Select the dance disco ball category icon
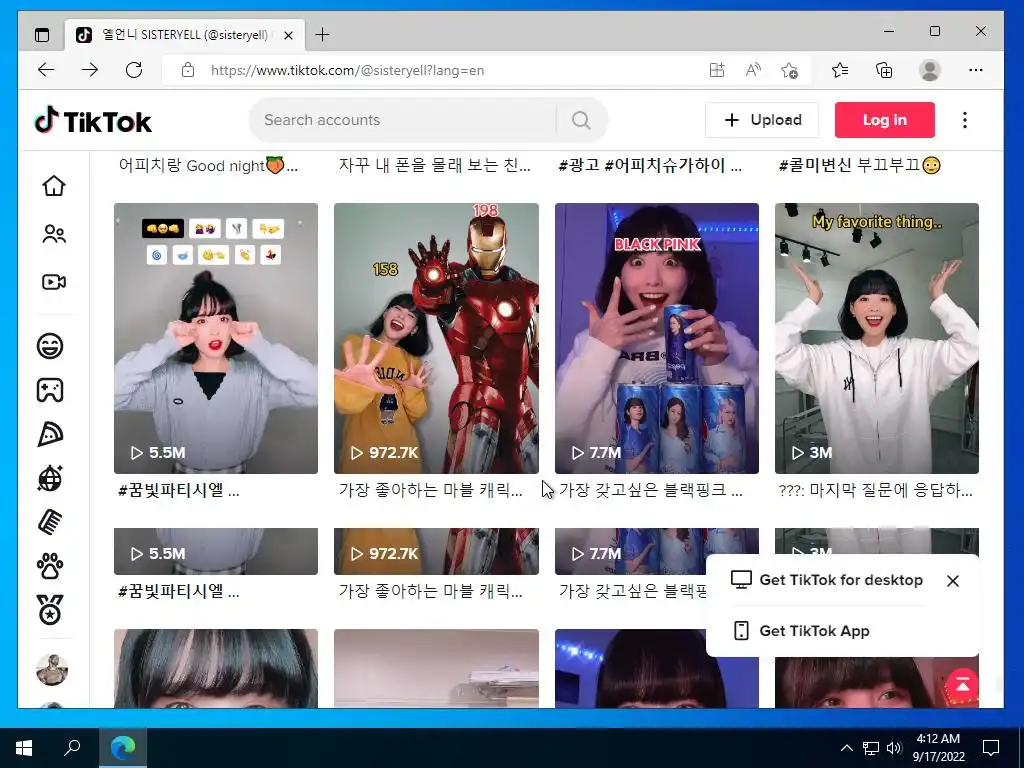 pos(50,478)
